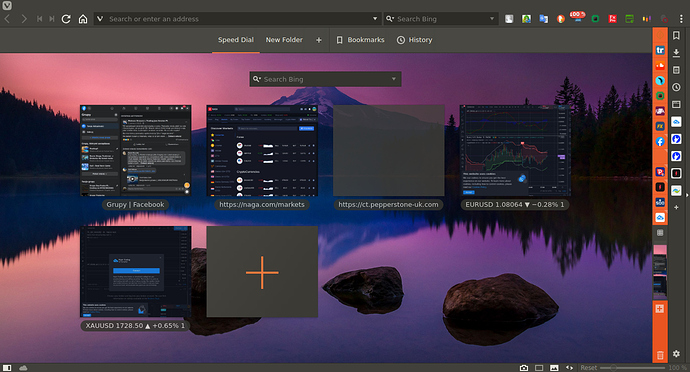Click the Forward navigation arrow

point(24,19)
